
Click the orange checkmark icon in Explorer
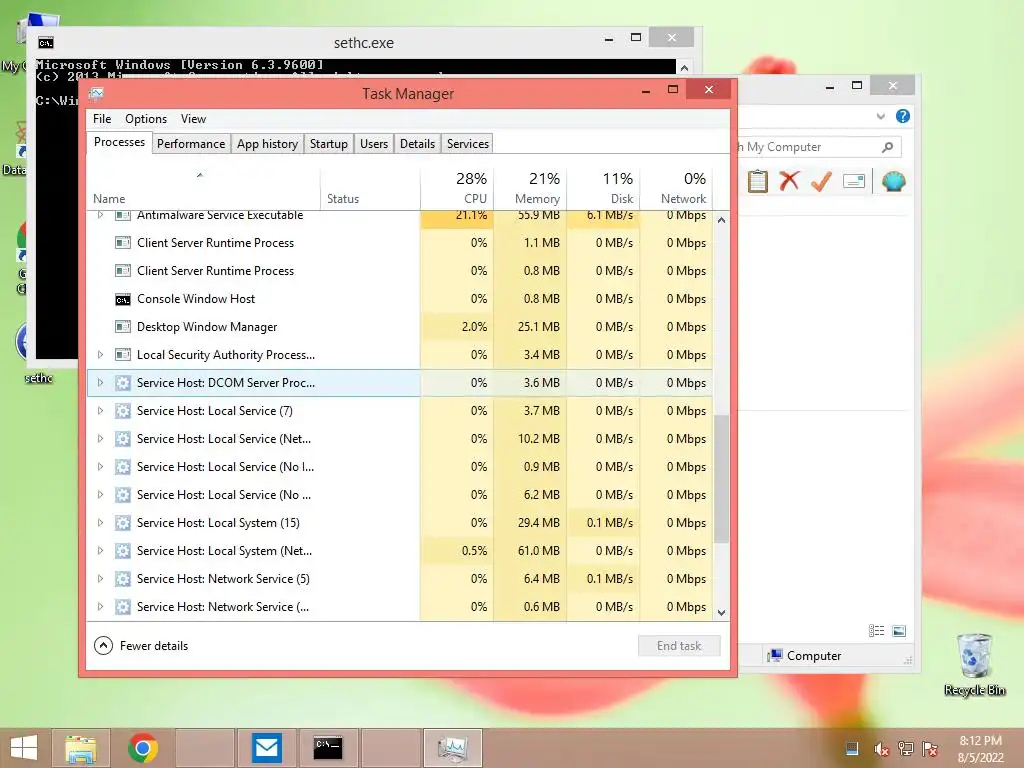click(821, 181)
